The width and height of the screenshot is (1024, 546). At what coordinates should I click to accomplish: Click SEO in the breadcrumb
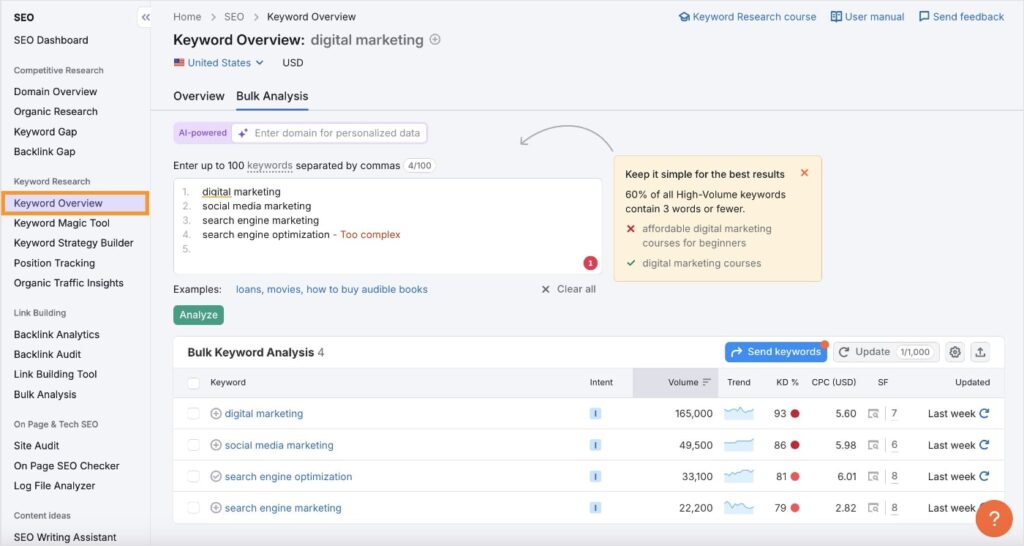click(234, 17)
